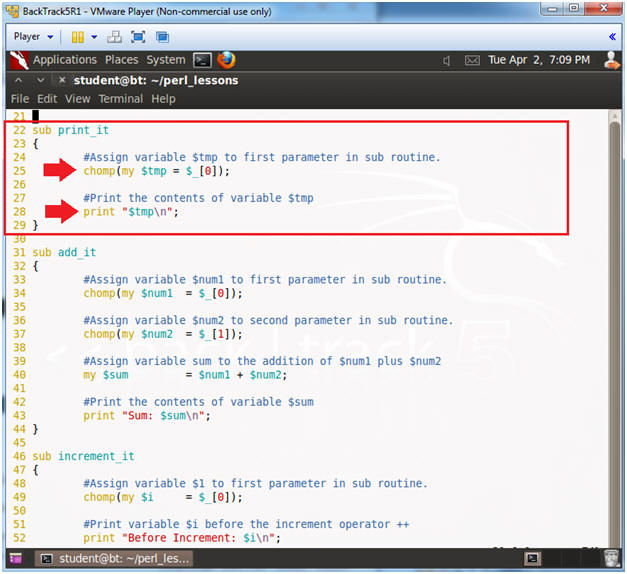The height and width of the screenshot is (574, 627).
Task: Click line 46 'sub increment_it'
Action: 83,456
